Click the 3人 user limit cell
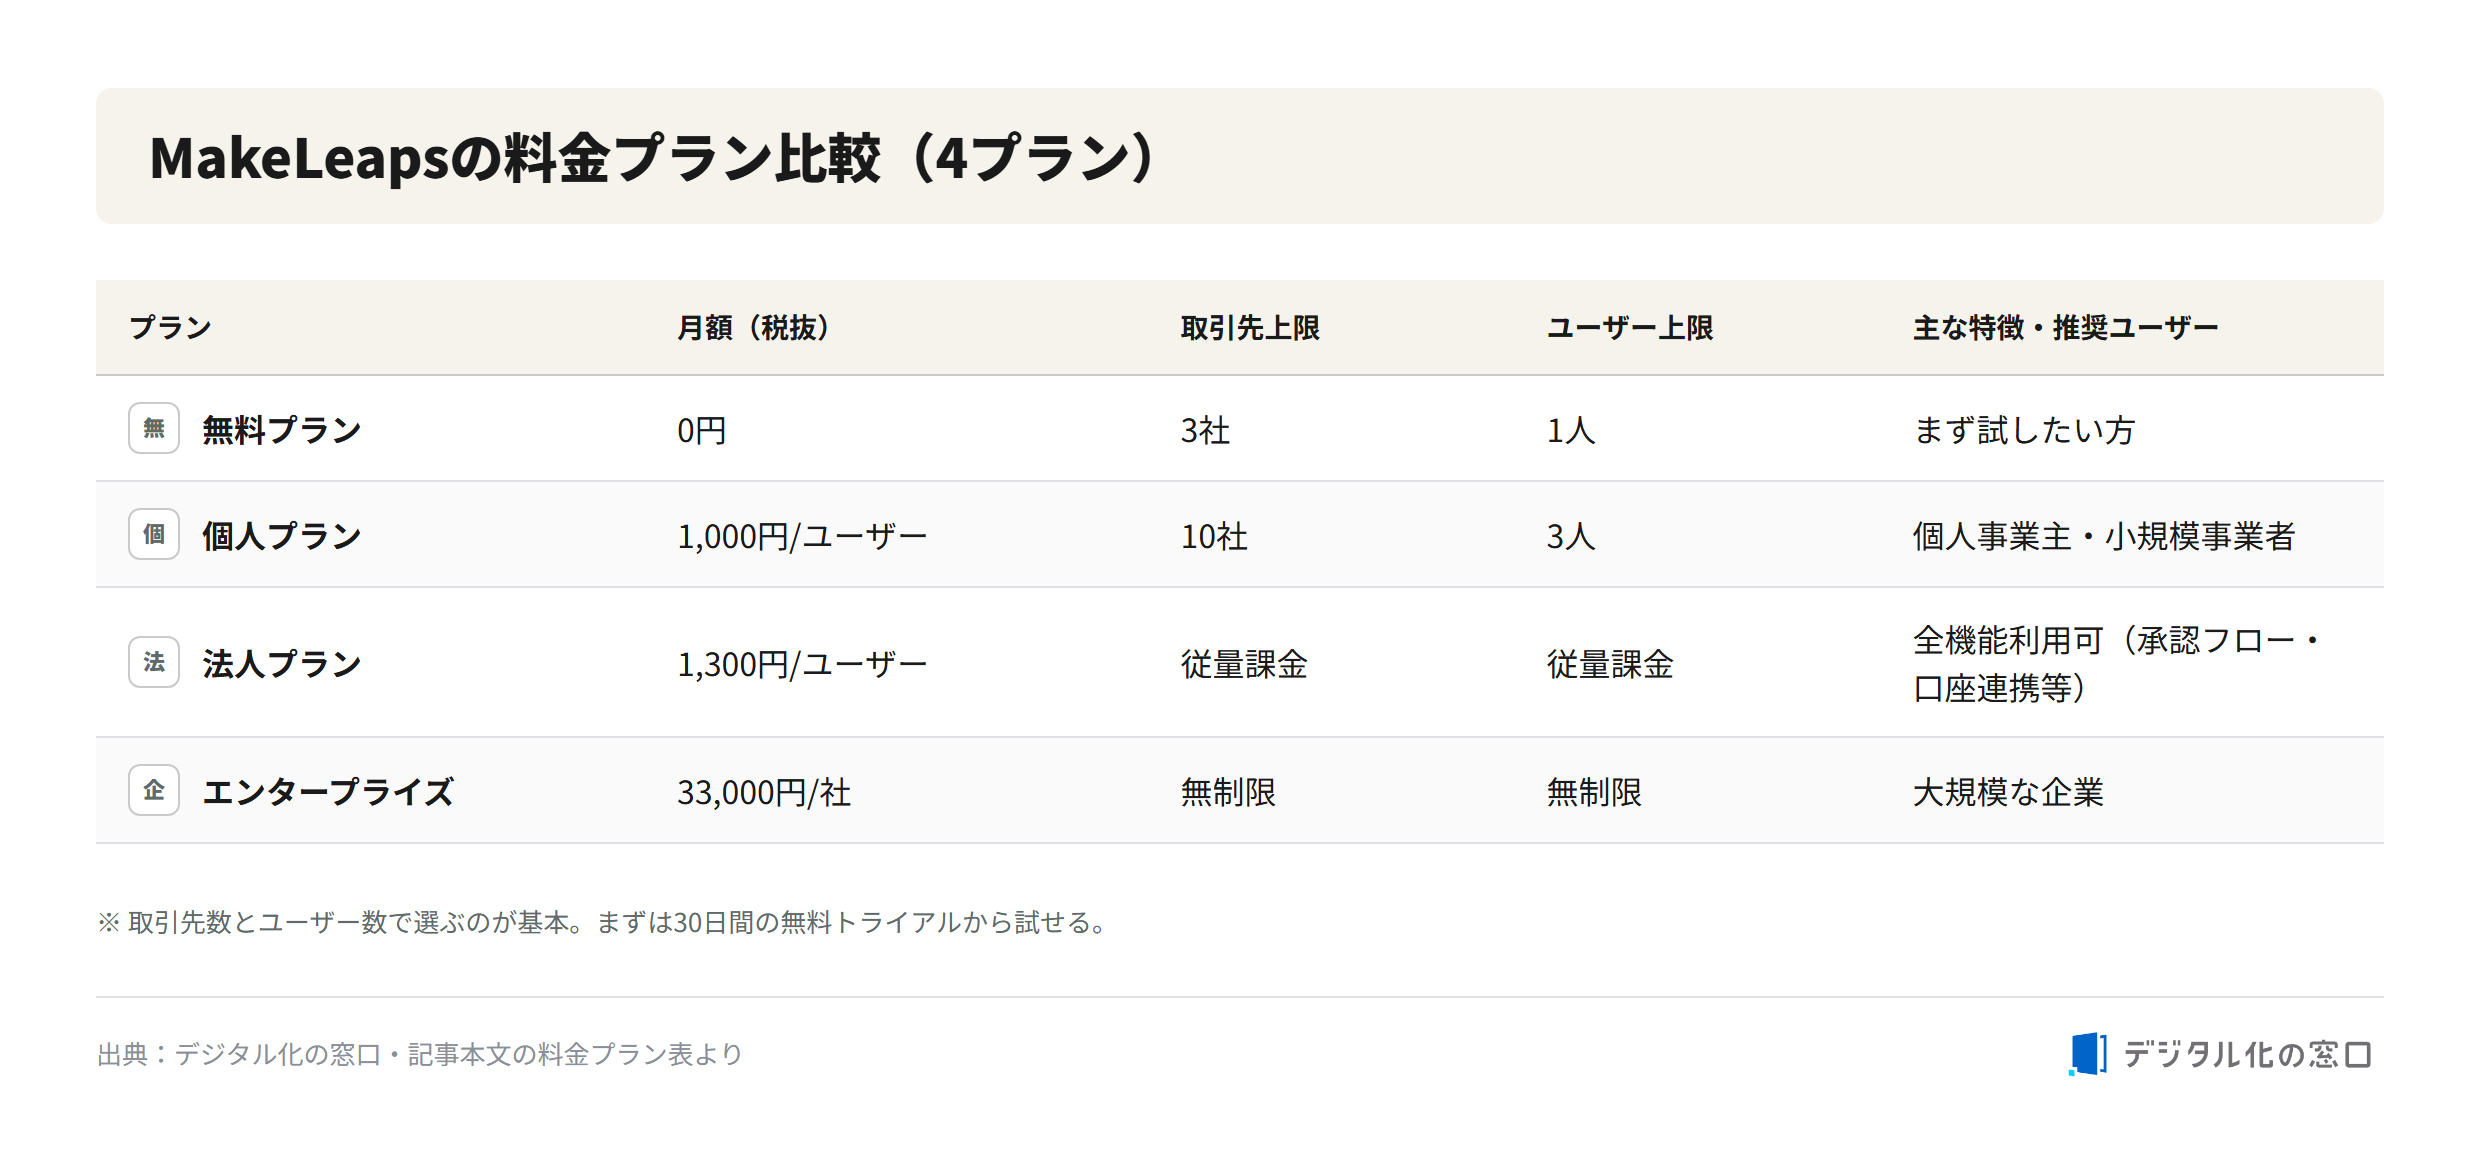Viewport: 2480px width, 1170px height. [1571, 536]
